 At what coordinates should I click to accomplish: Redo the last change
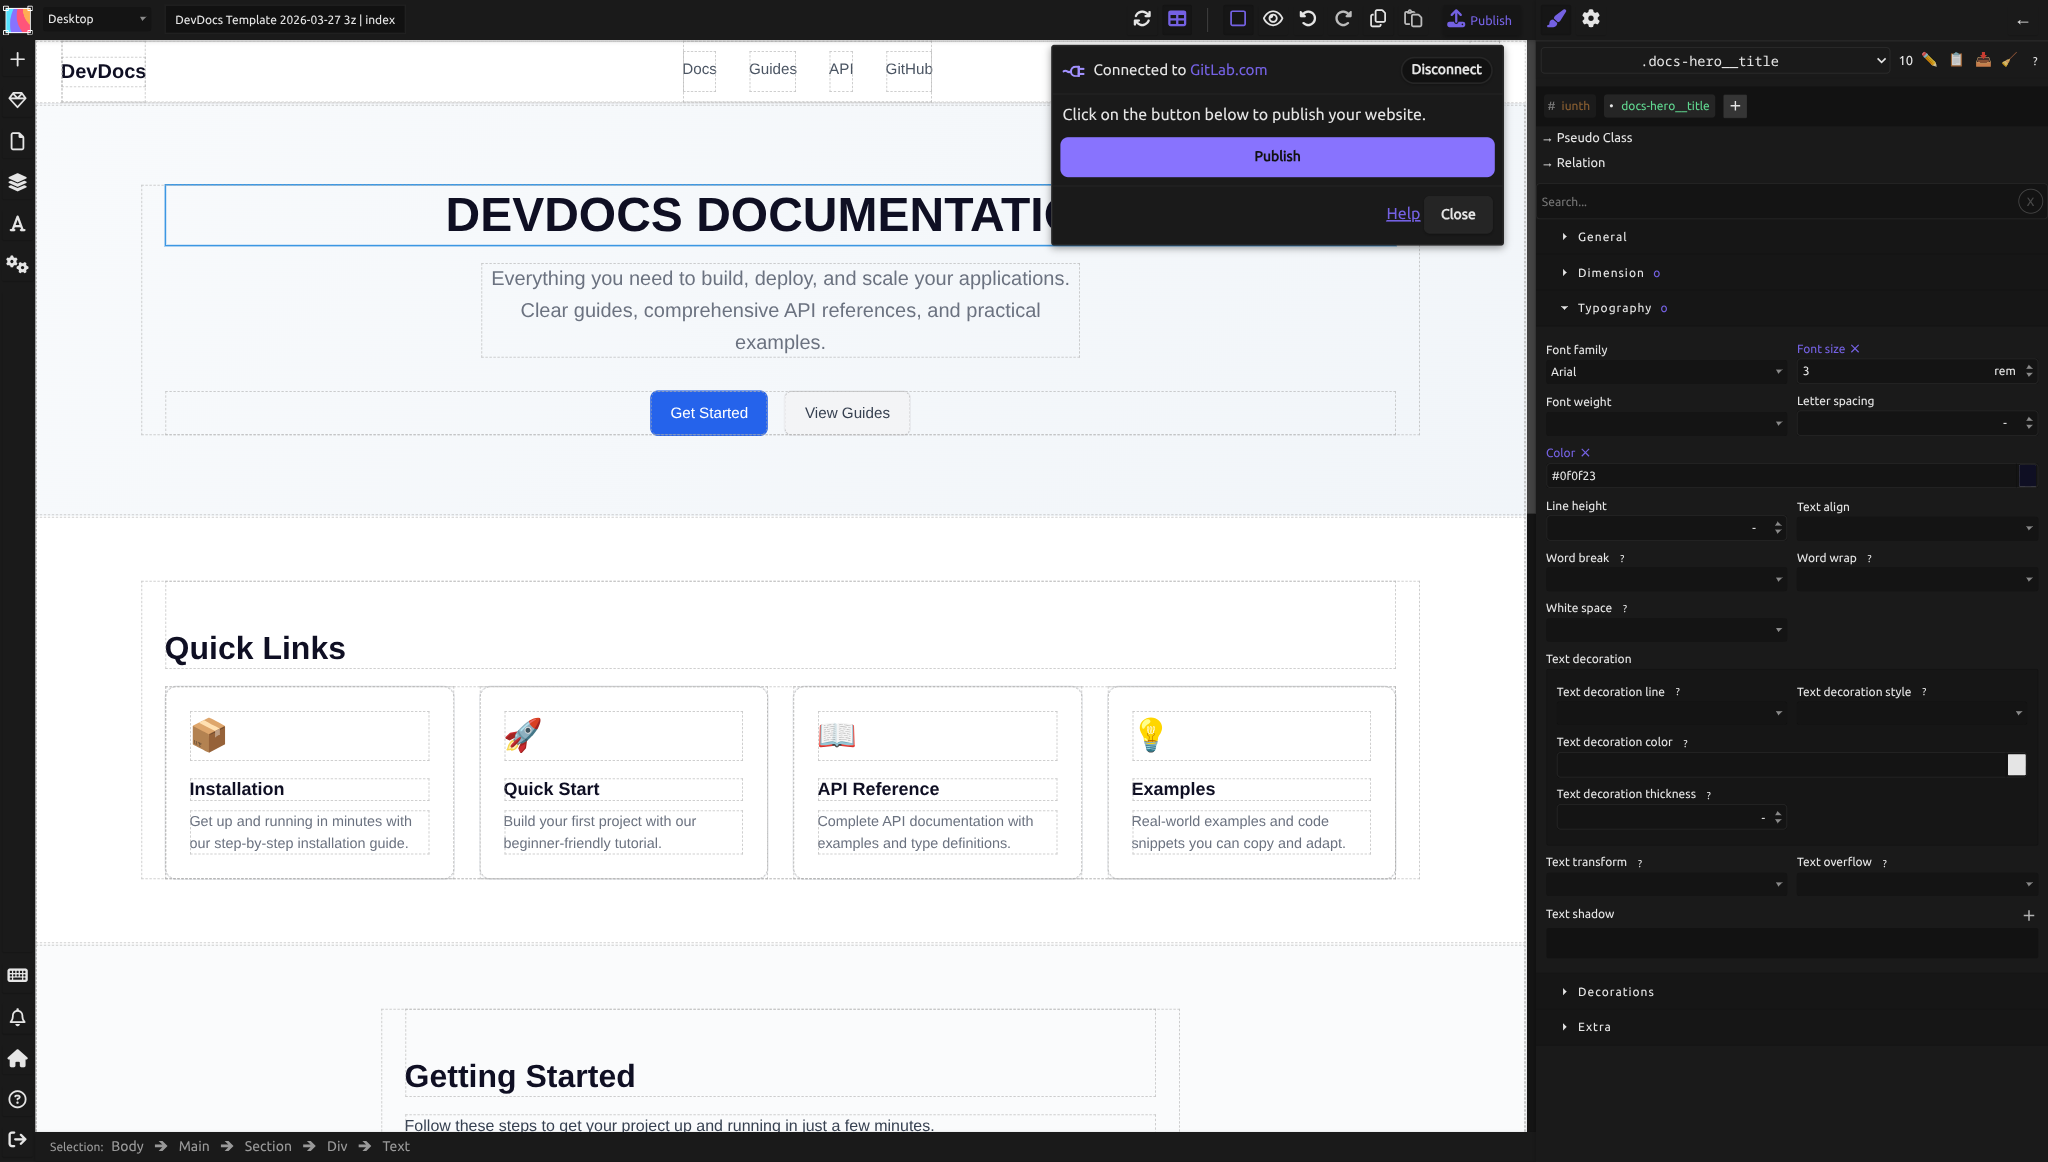click(x=1343, y=18)
